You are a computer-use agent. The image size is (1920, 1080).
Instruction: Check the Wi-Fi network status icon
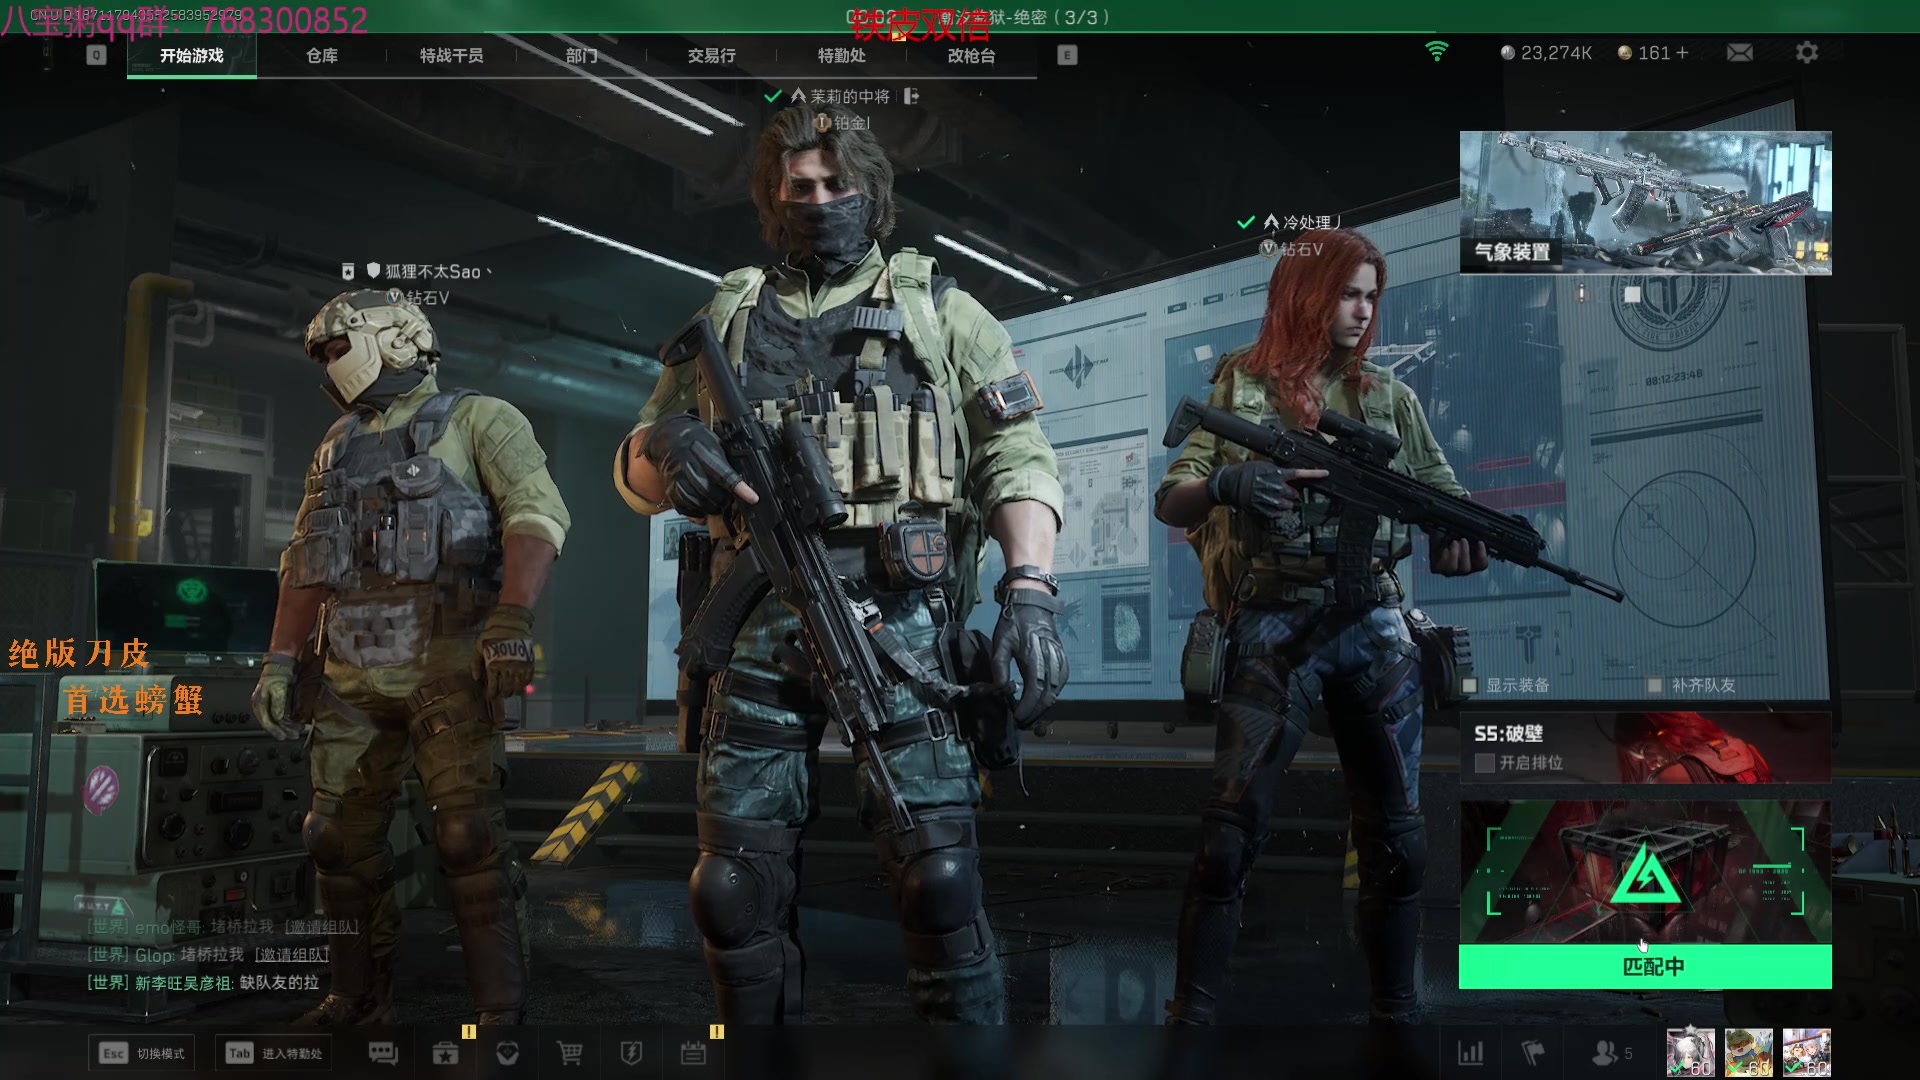point(1437,52)
